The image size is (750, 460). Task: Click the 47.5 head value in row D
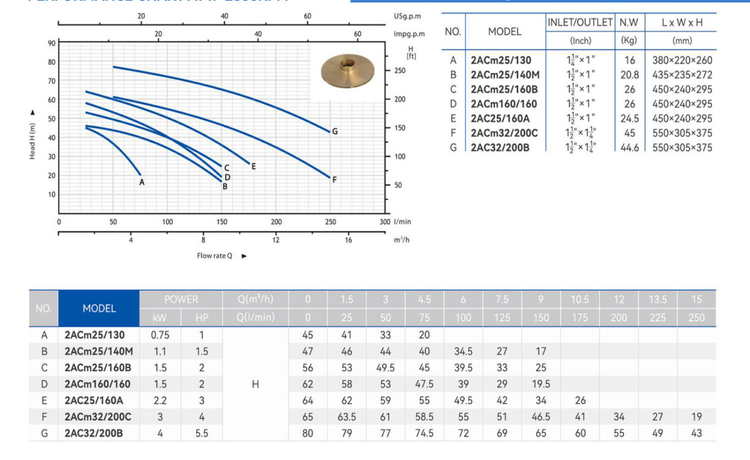point(424,384)
